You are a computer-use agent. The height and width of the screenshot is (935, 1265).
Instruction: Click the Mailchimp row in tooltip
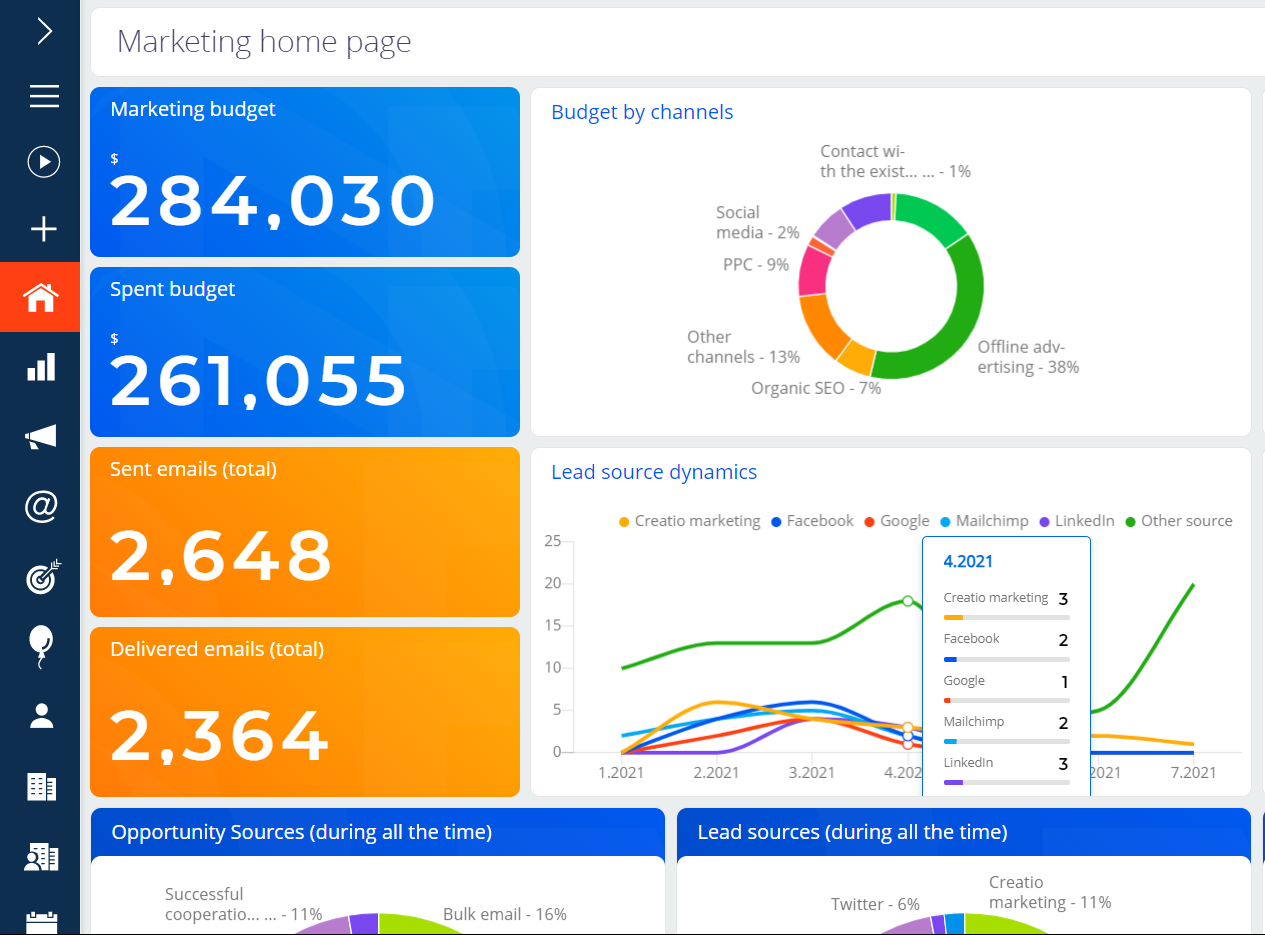(x=1006, y=731)
